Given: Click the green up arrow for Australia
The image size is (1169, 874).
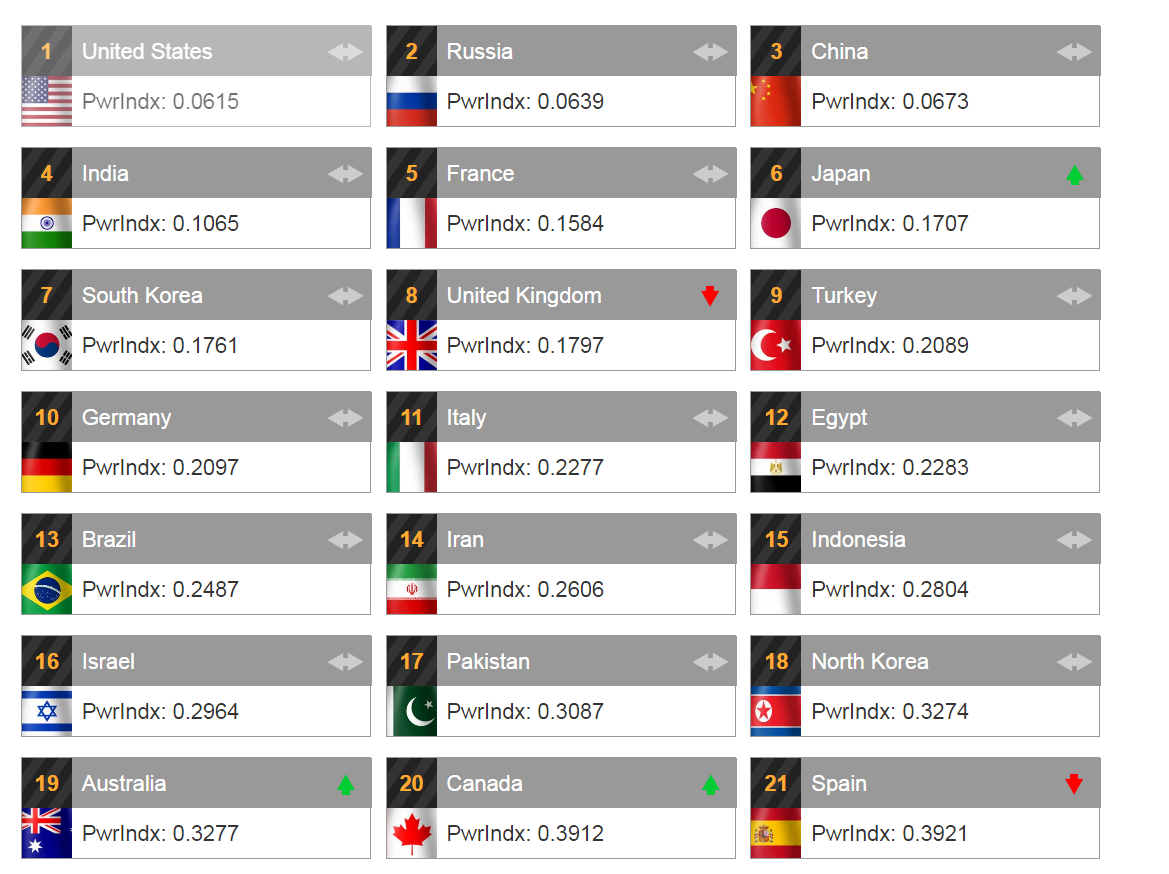Looking at the screenshot, I should pos(345,785).
